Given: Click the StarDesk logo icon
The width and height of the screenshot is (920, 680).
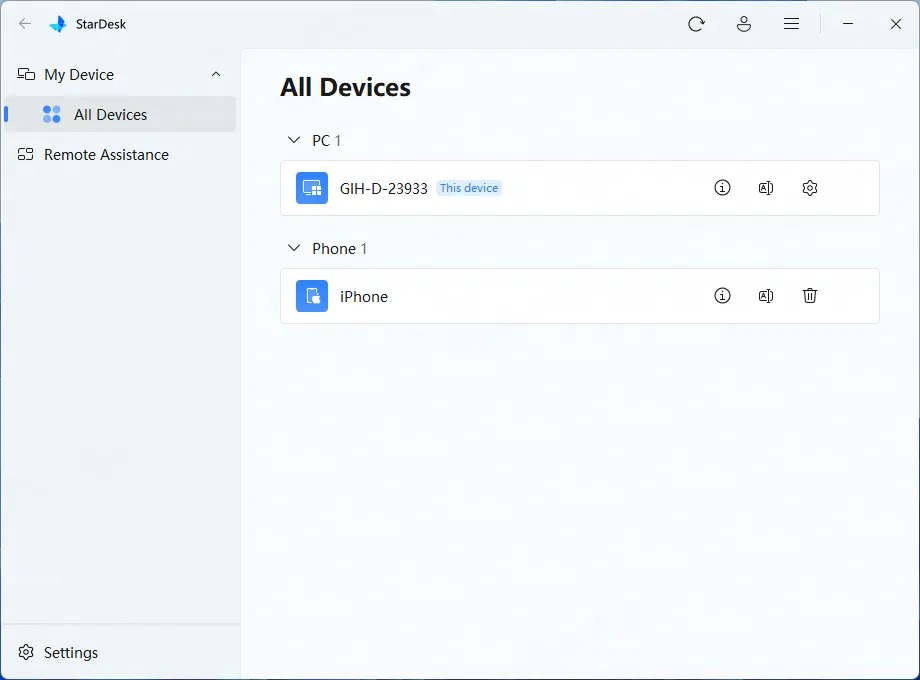Looking at the screenshot, I should (x=58, y=24).
